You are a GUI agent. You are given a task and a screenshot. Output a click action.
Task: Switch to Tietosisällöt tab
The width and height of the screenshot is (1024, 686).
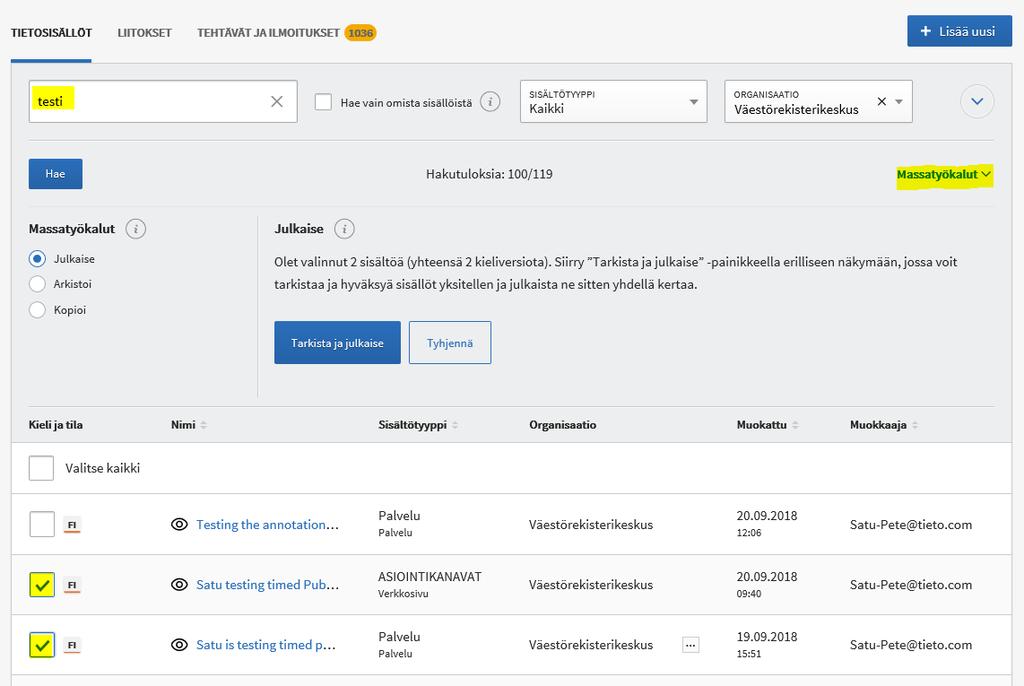click(x=51, y=33)
